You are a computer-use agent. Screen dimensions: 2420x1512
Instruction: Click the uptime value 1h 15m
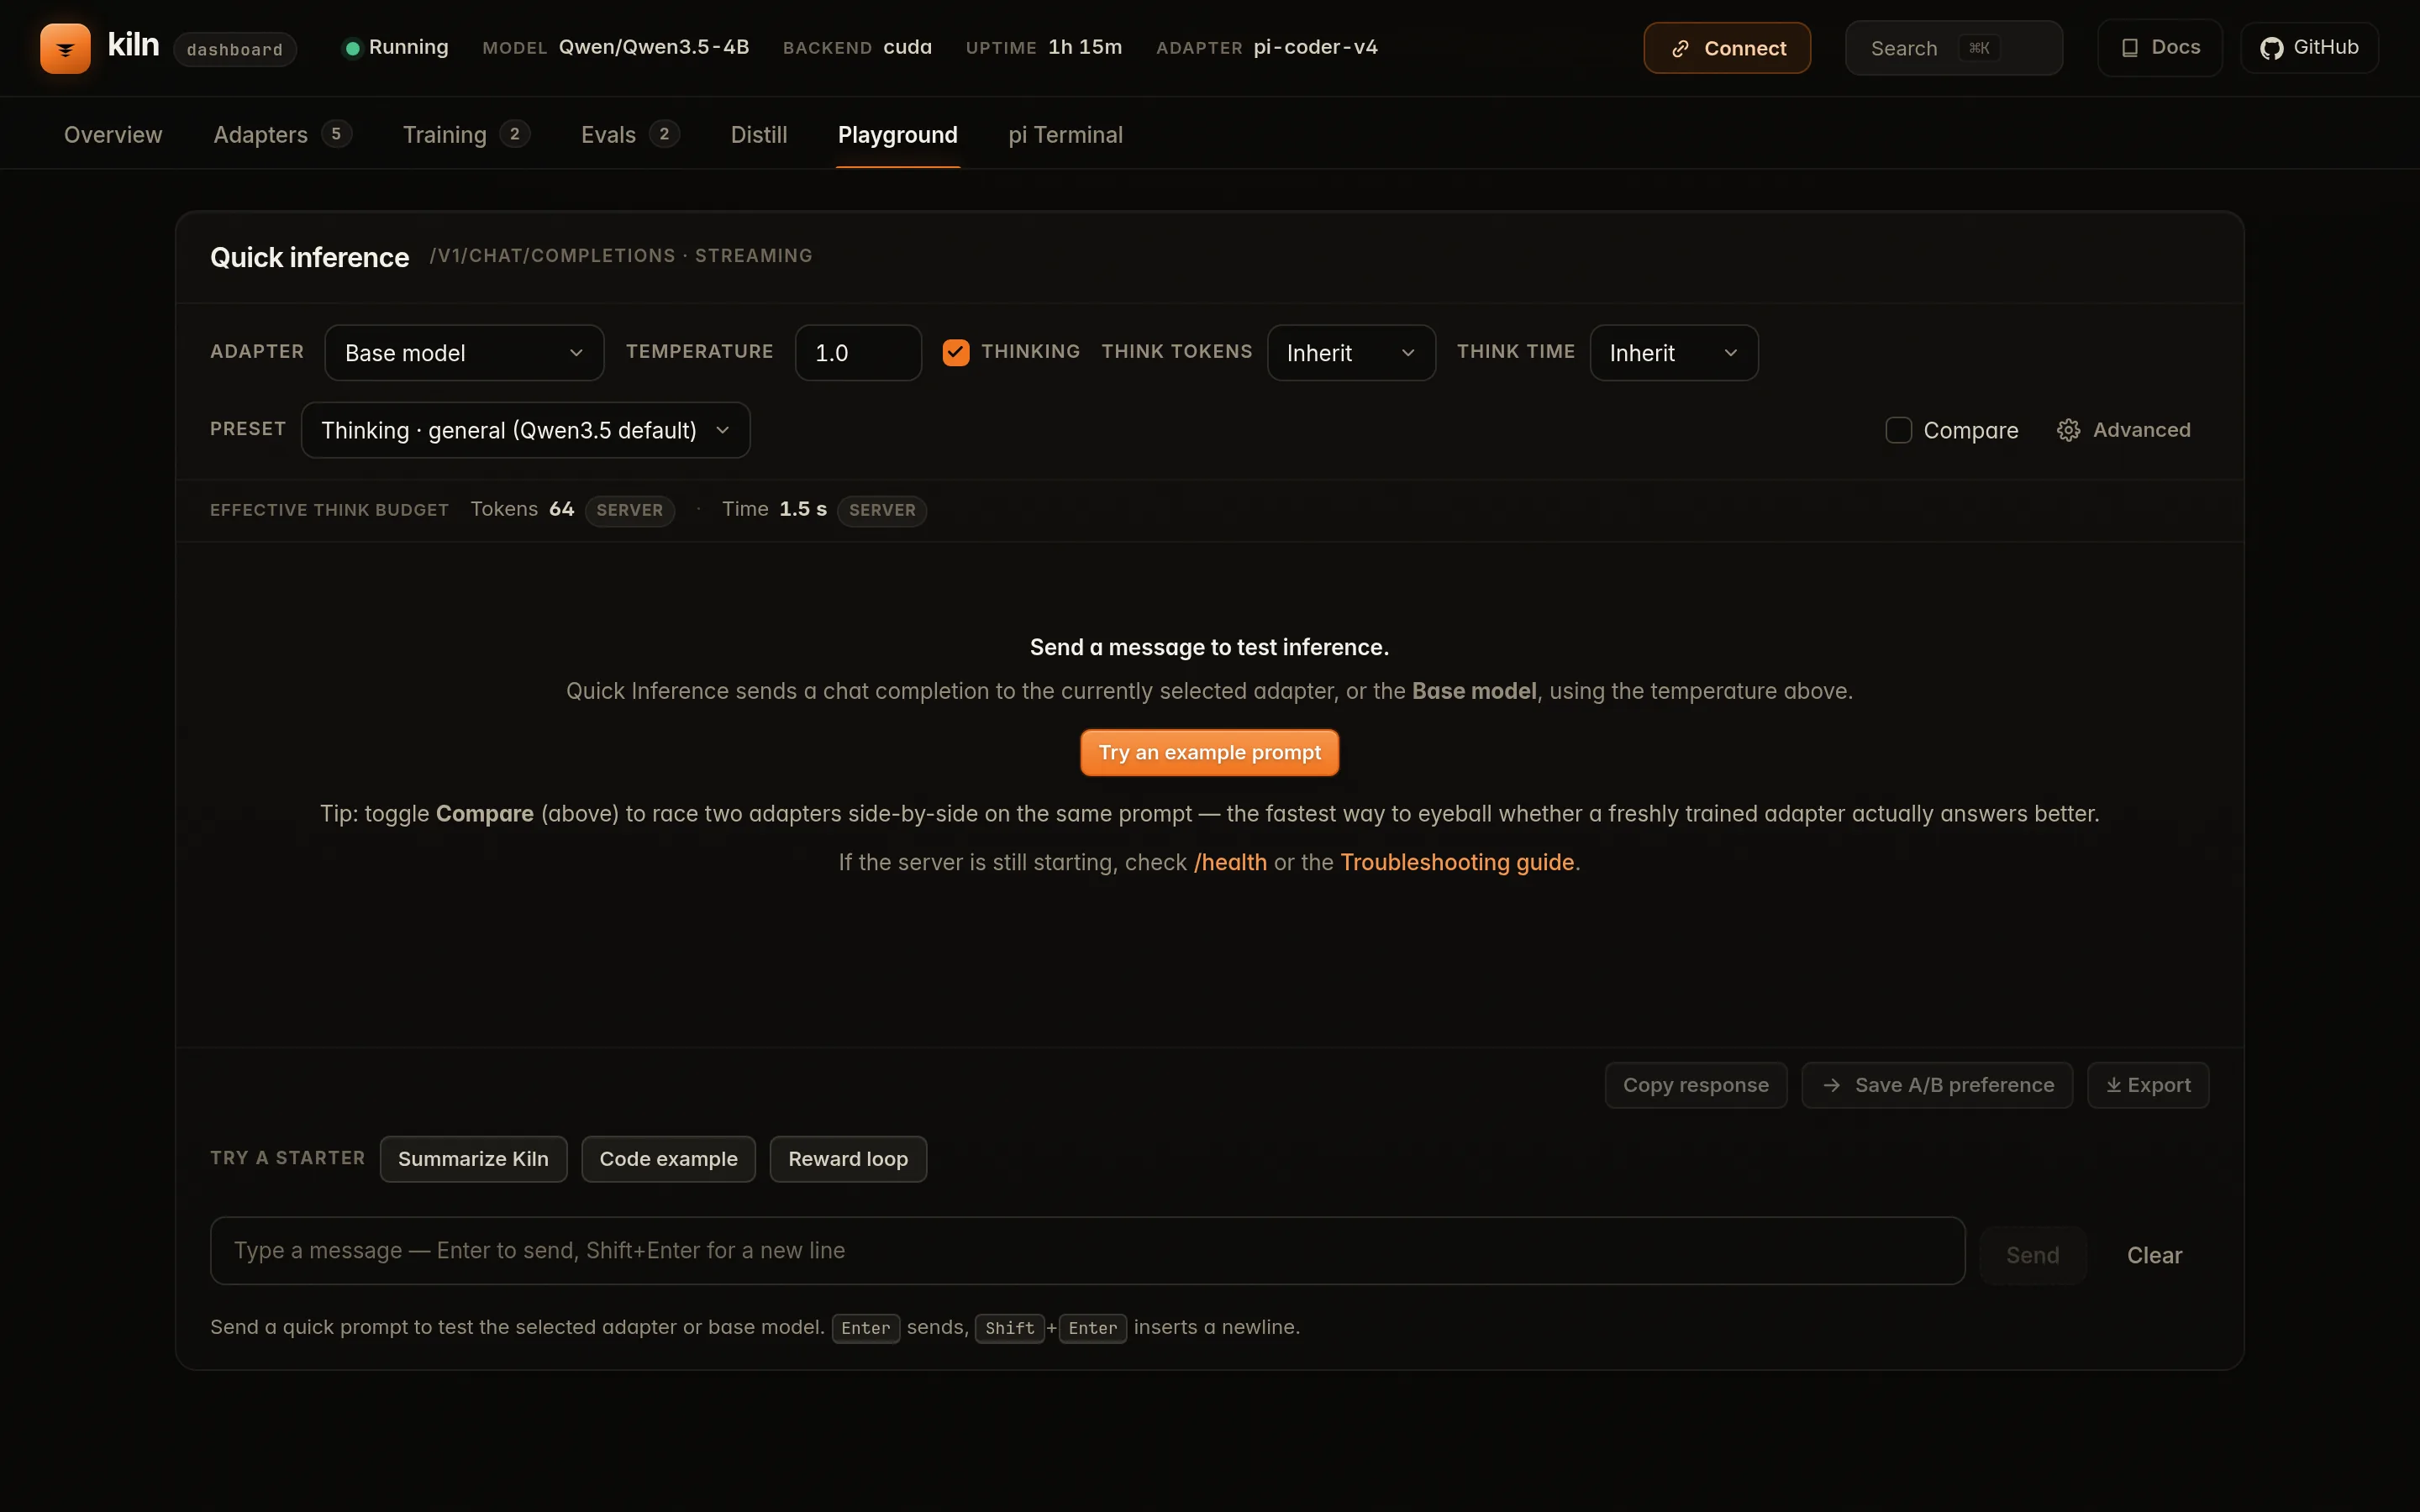(1085, 47)
